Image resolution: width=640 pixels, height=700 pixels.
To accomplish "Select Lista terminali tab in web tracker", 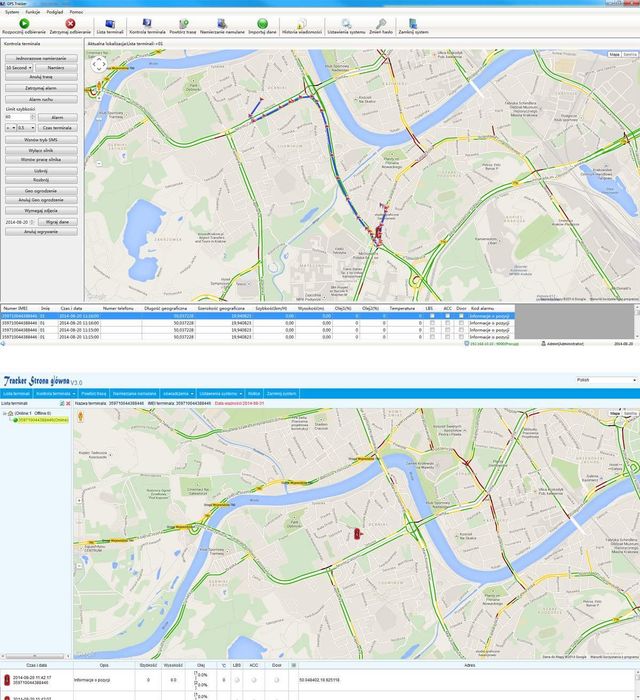I will (16, 394).
